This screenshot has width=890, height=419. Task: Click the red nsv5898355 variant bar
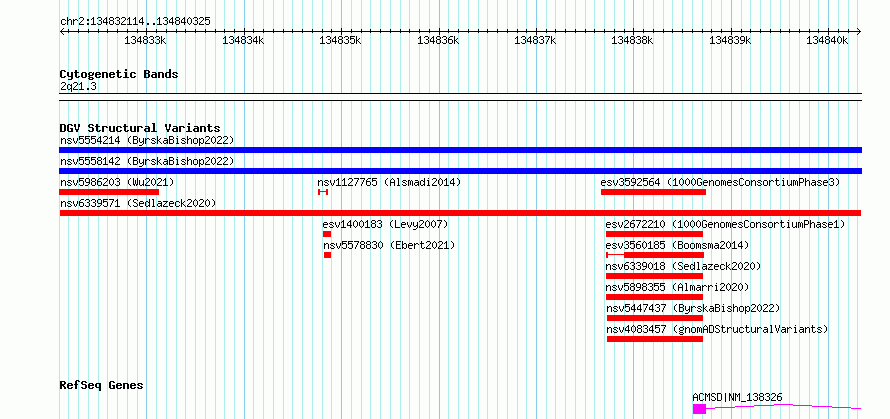pos(654,297)
